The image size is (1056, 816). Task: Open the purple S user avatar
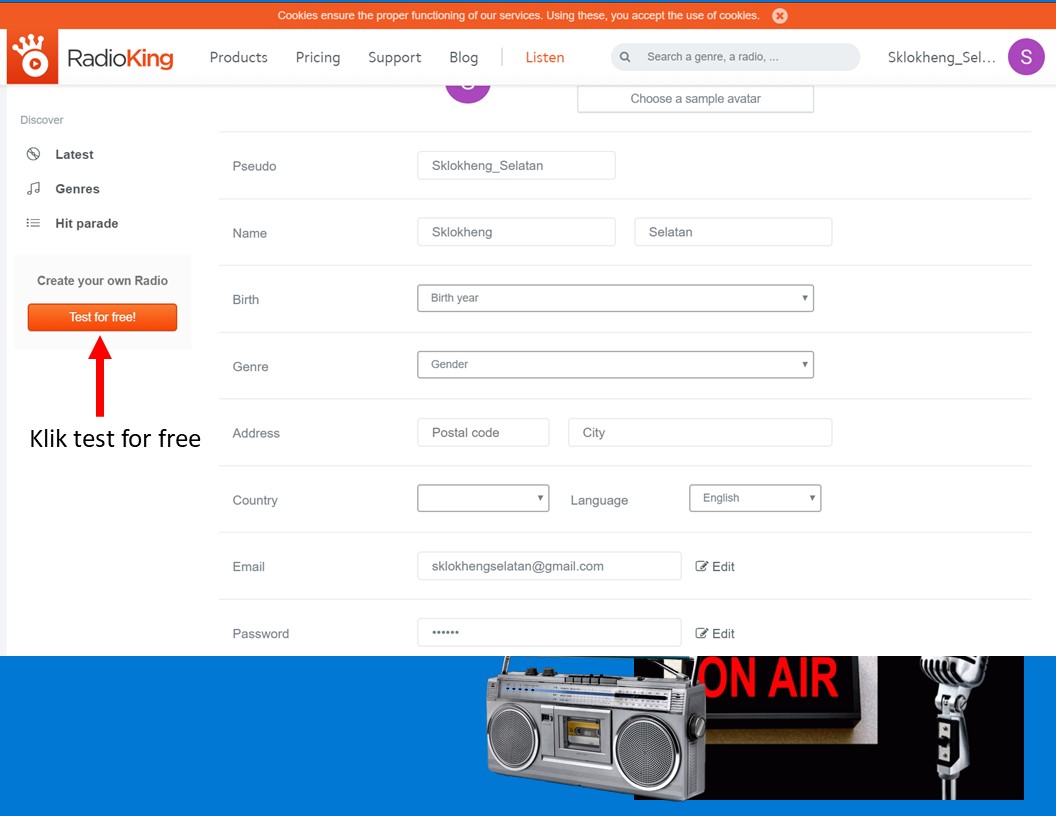(x=1026, y=57)
